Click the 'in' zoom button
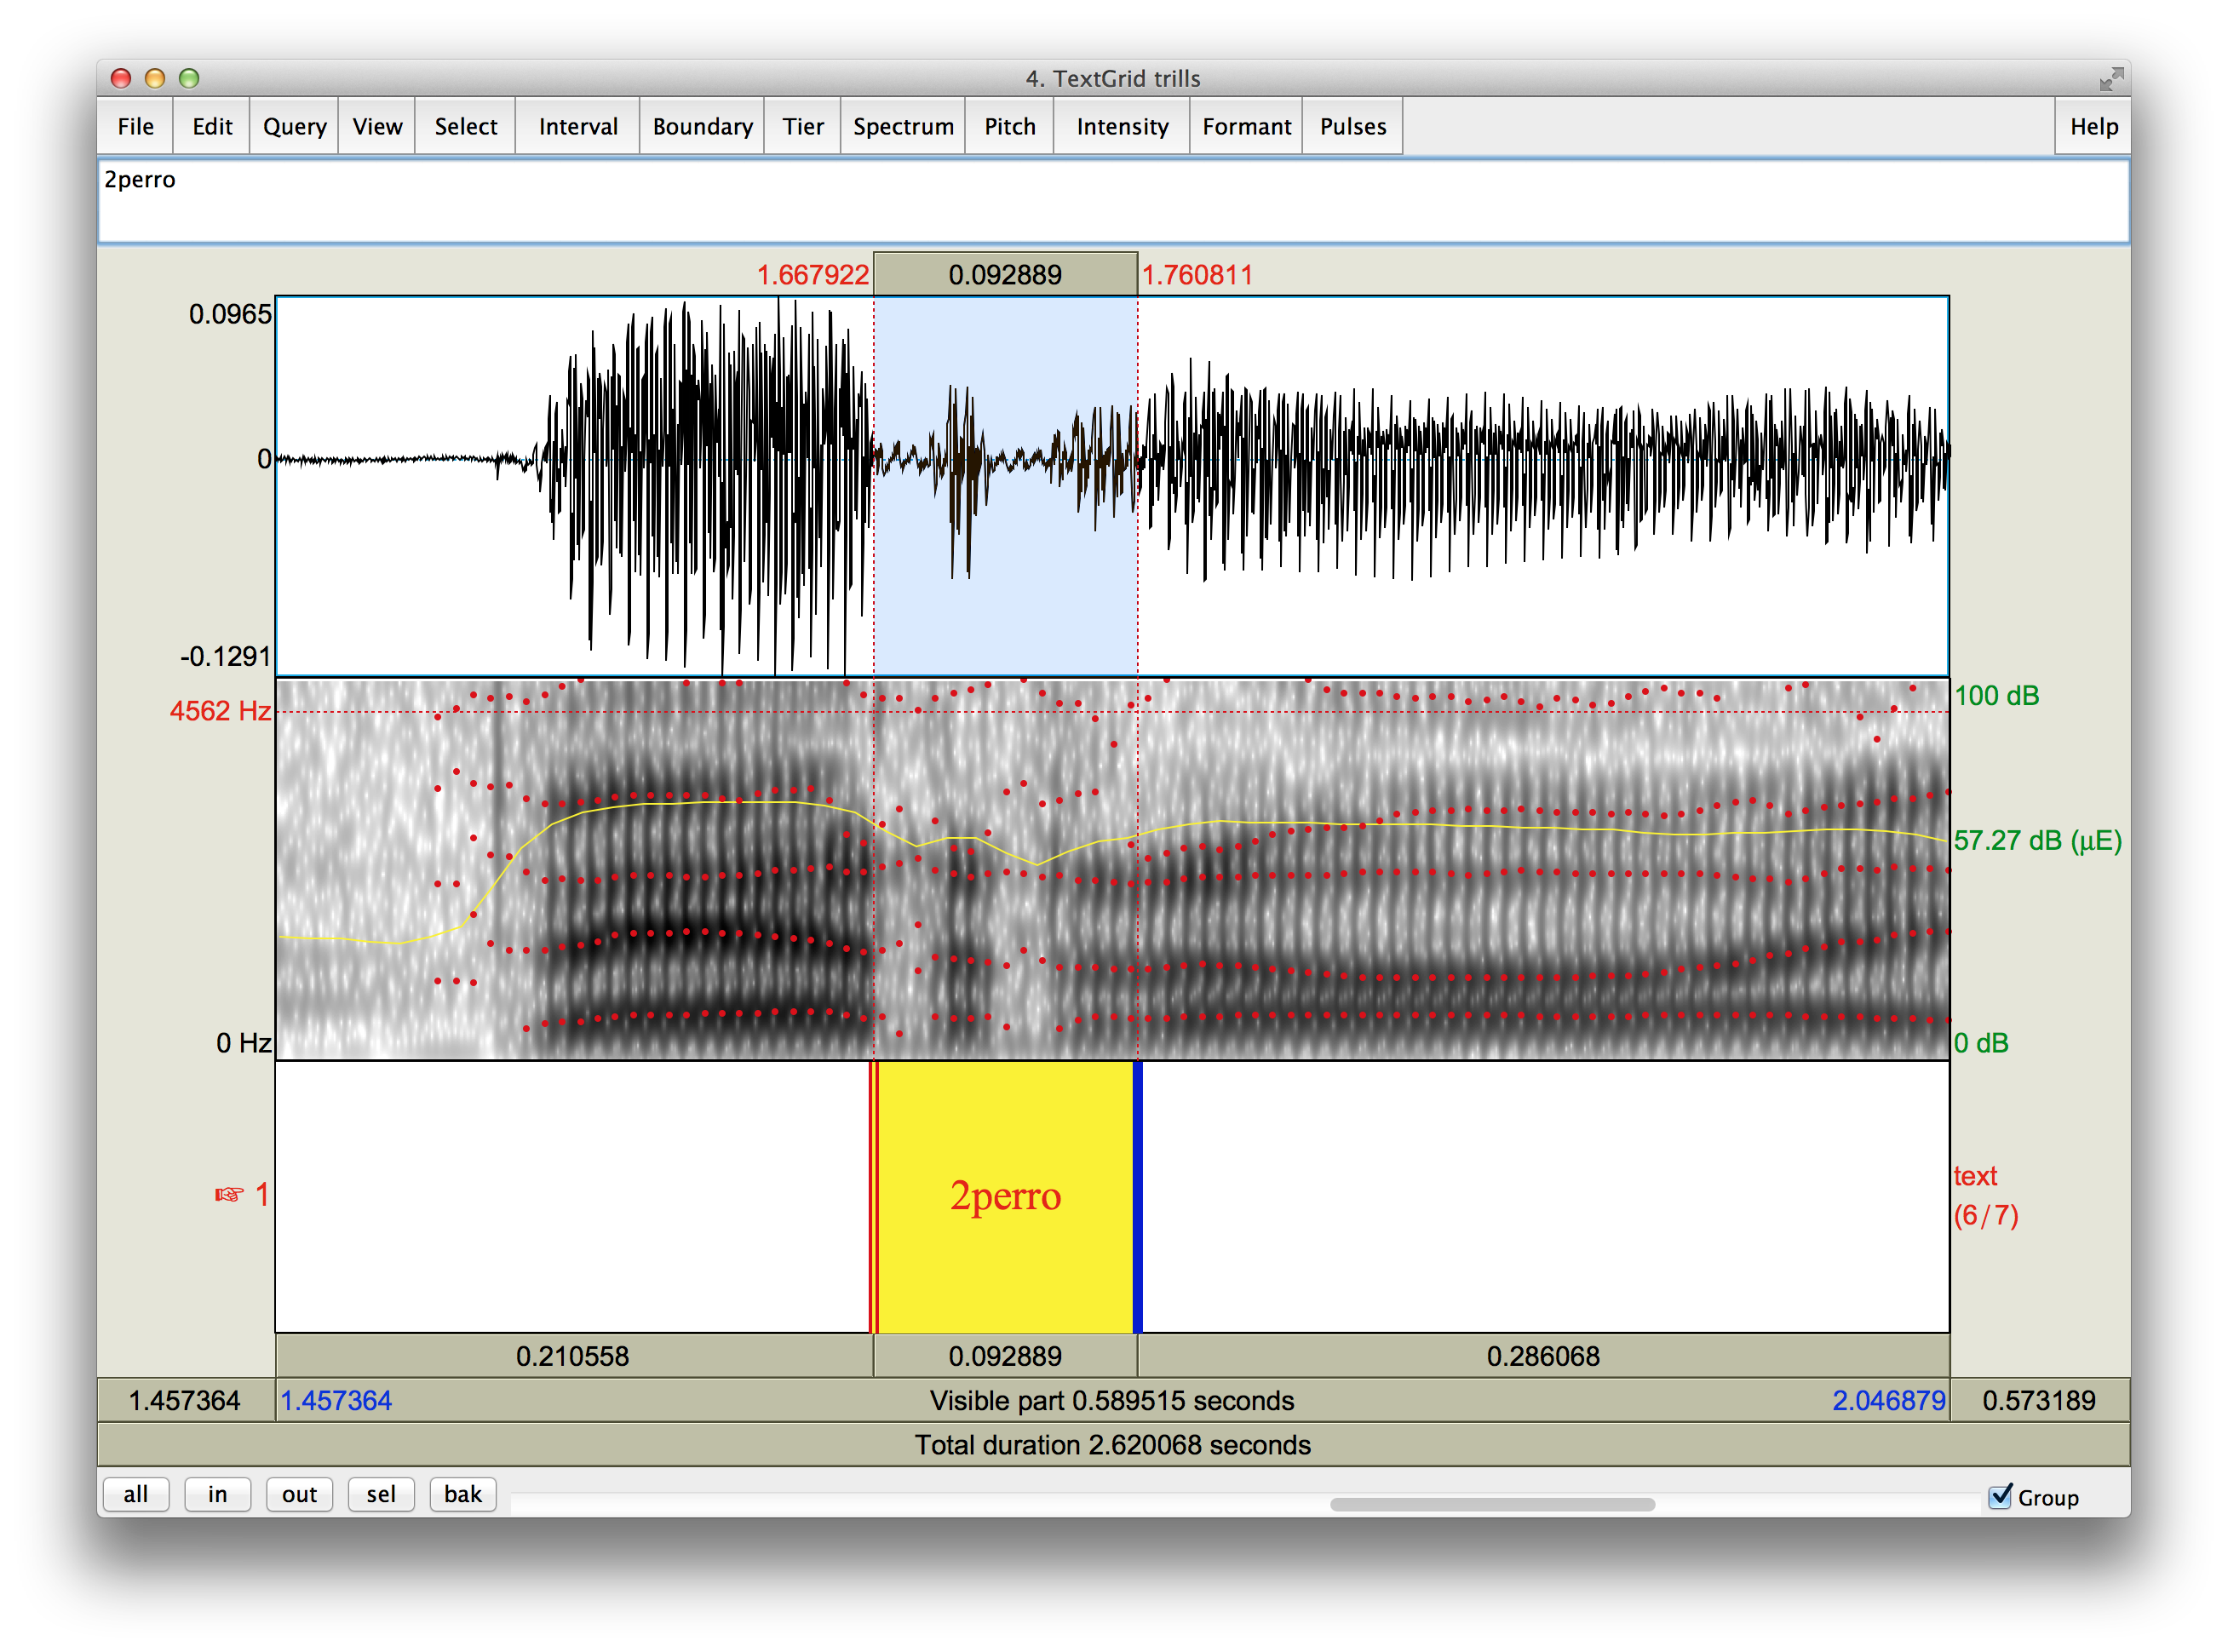This screenshot has width=2228, height=1652. click(217, 1494)
